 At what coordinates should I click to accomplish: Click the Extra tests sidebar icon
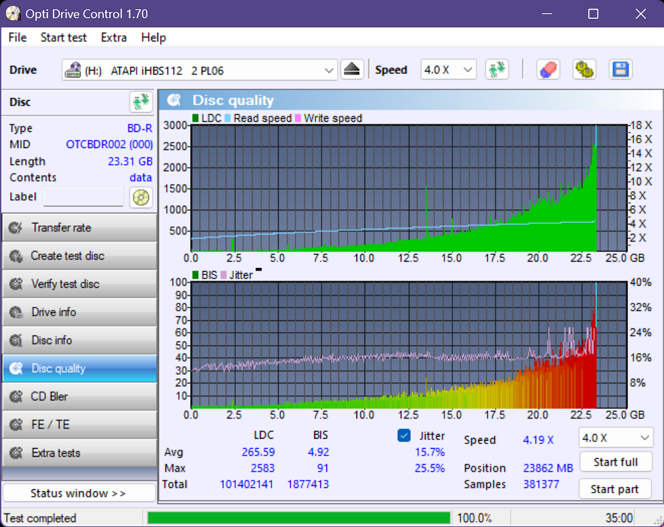16,453
